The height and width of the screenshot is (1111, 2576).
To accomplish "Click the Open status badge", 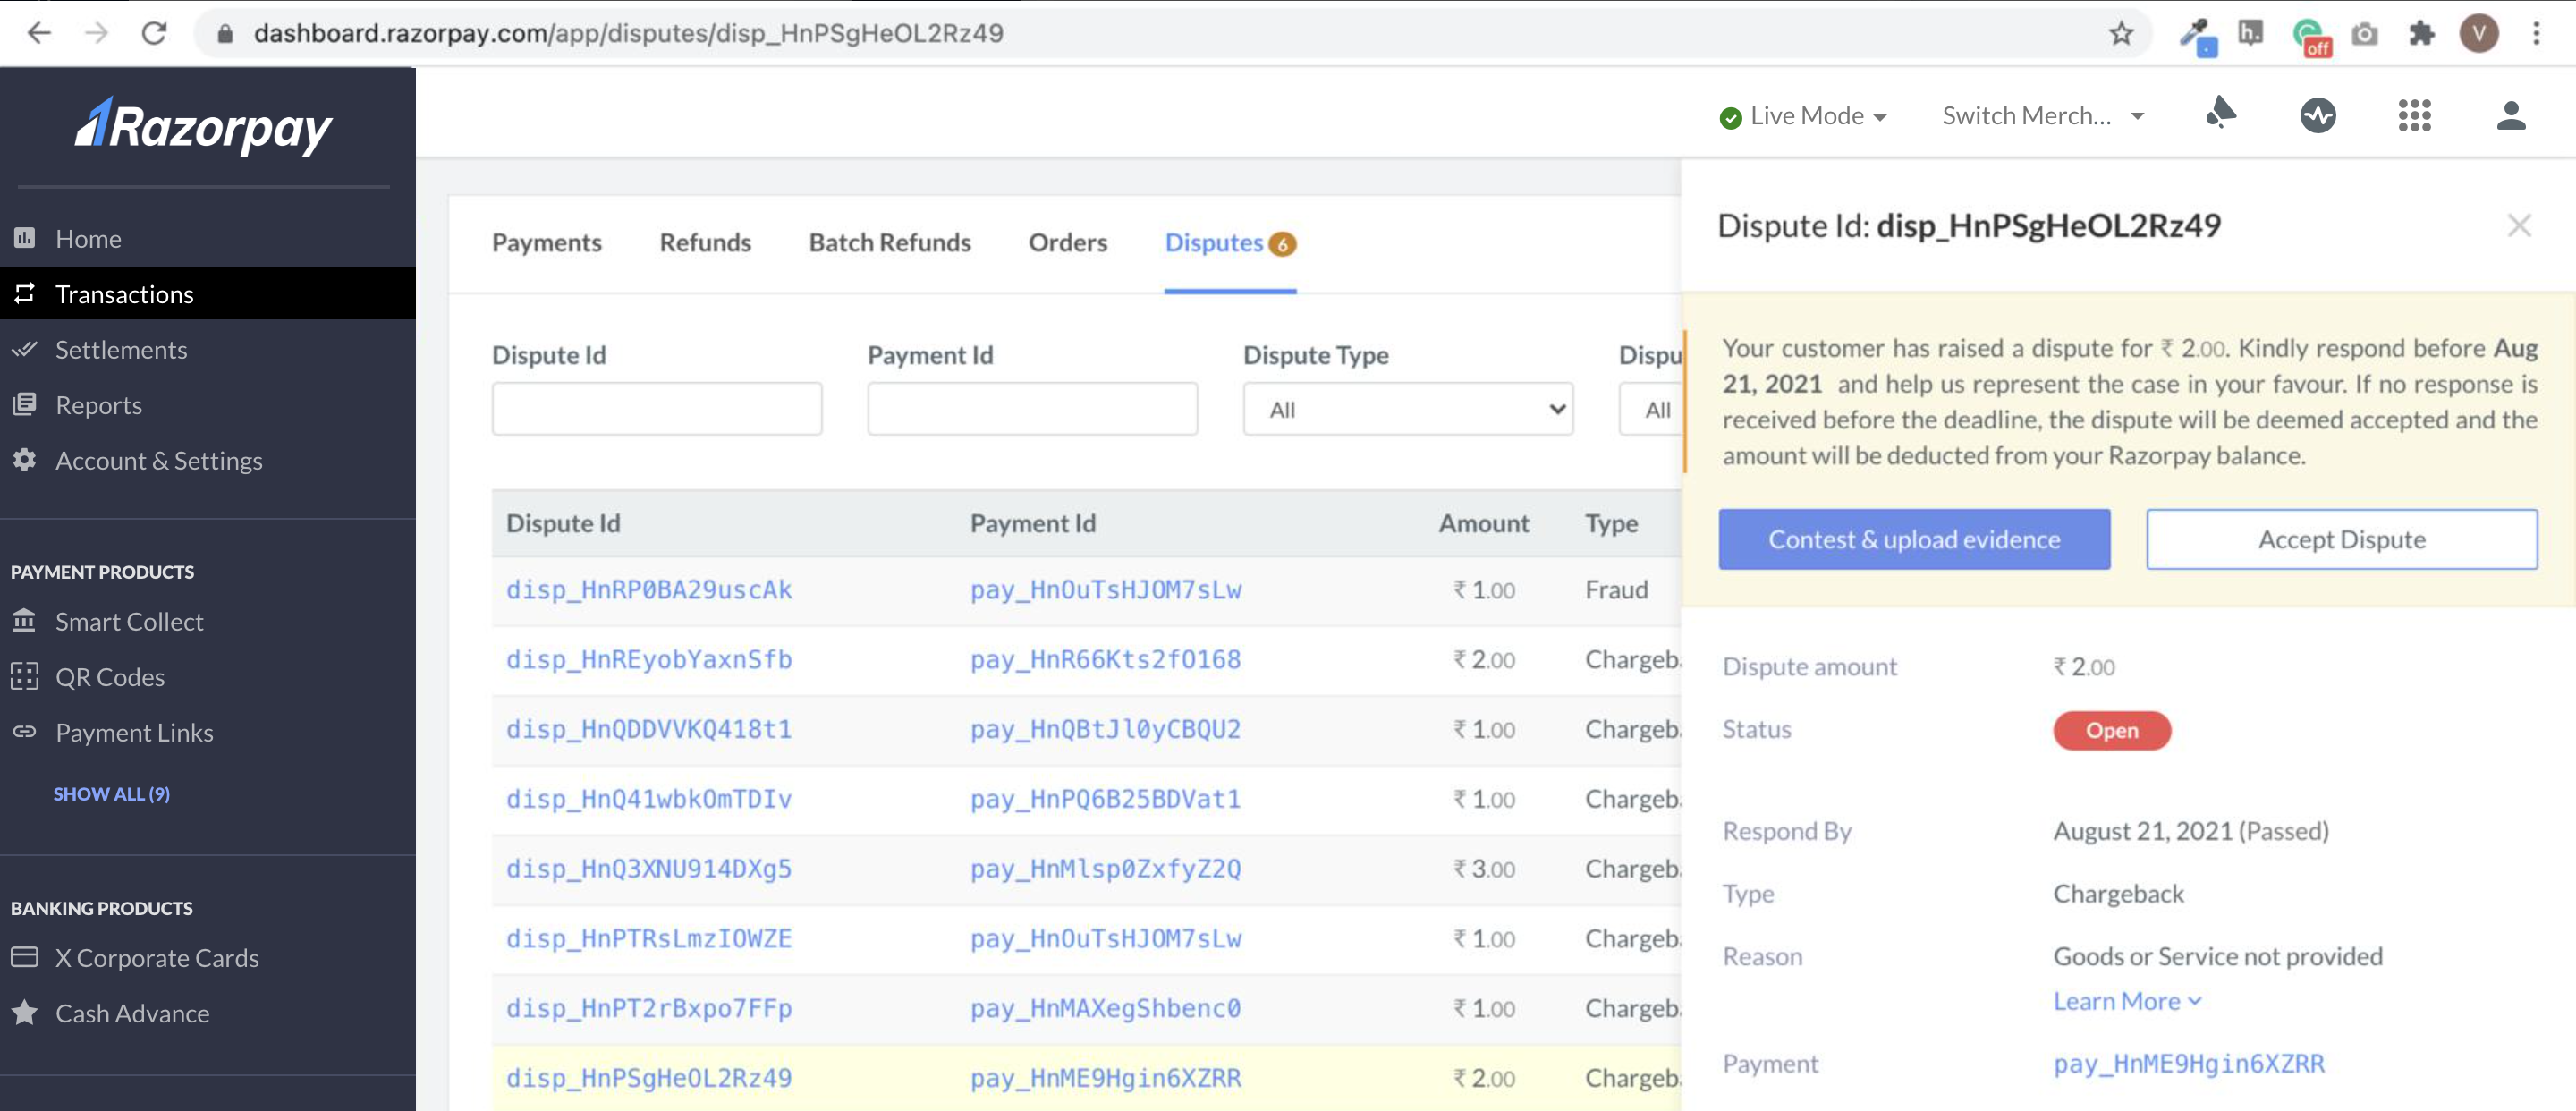I will (2112, 730).
